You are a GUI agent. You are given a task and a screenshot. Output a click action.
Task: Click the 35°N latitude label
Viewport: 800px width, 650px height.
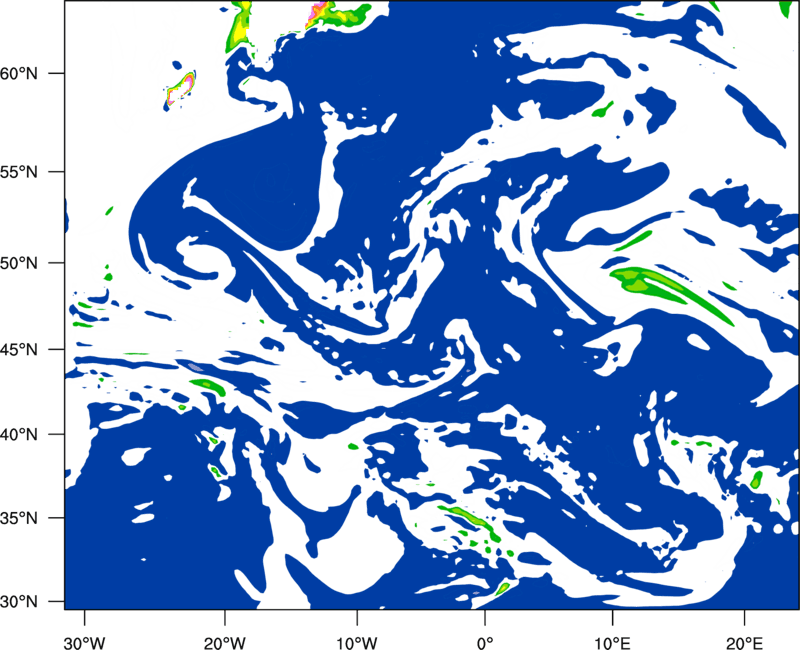[19, 518]
